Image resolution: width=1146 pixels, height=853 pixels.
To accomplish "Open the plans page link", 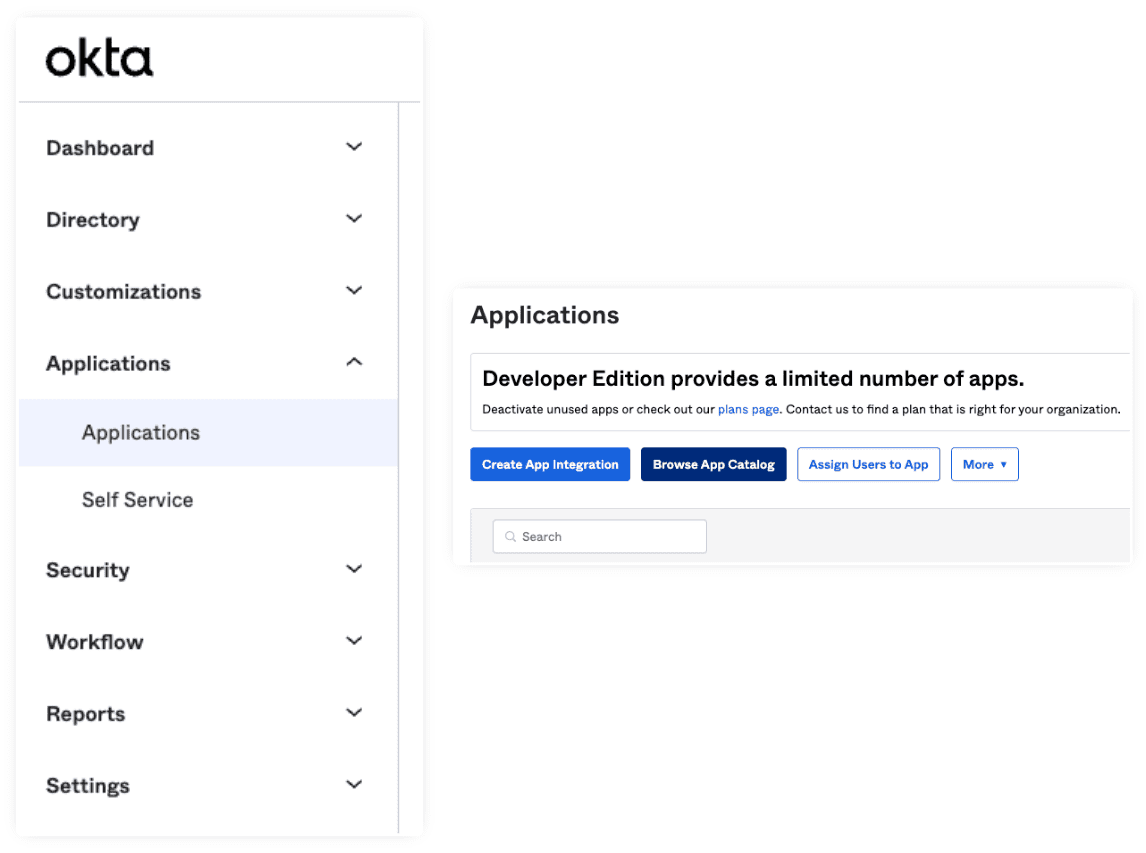I will click(748, 409).
